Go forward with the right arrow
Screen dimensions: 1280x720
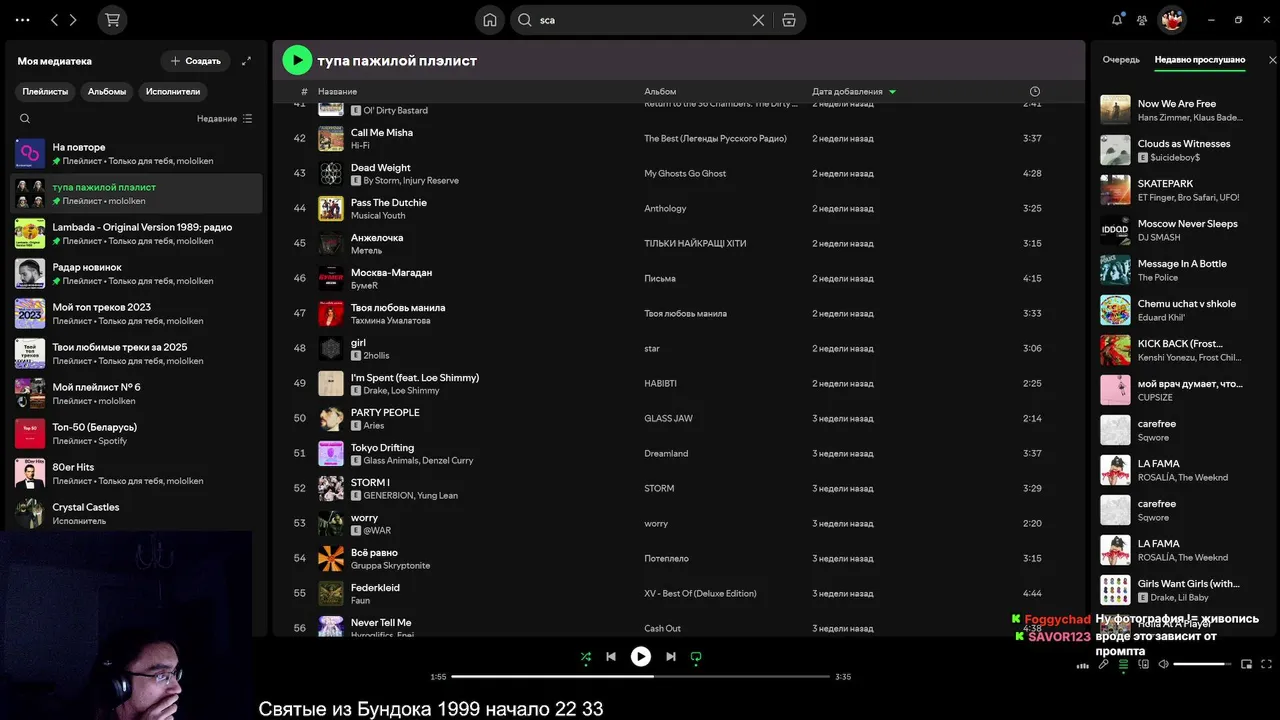(73, 20)
